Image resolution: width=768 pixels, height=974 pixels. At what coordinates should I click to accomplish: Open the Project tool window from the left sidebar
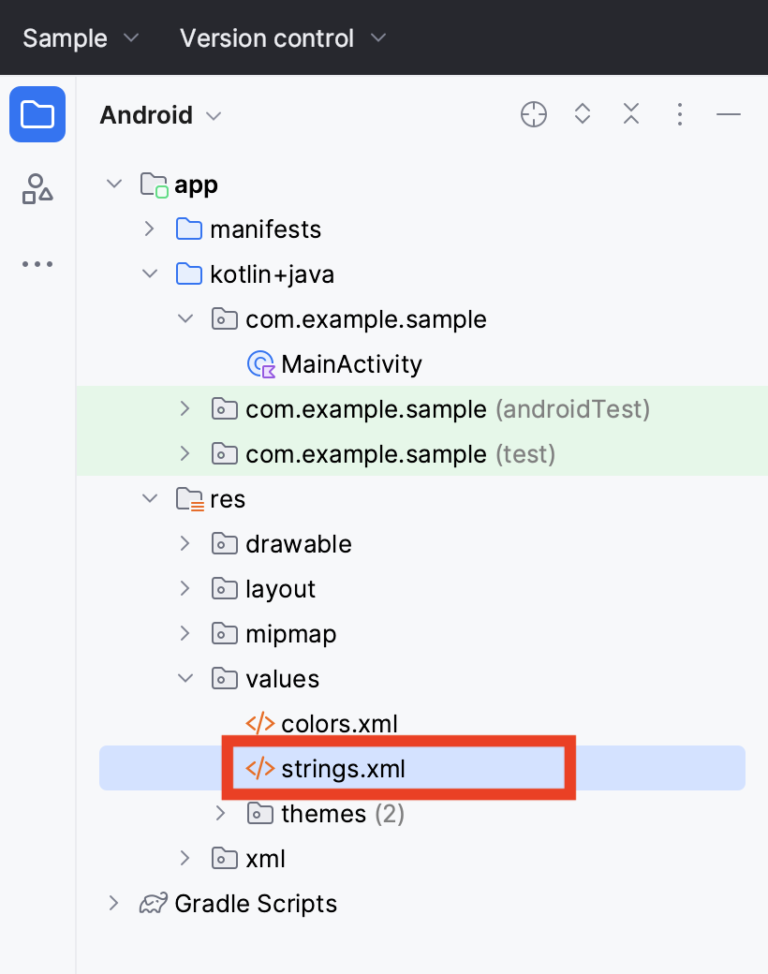point(37,114)
